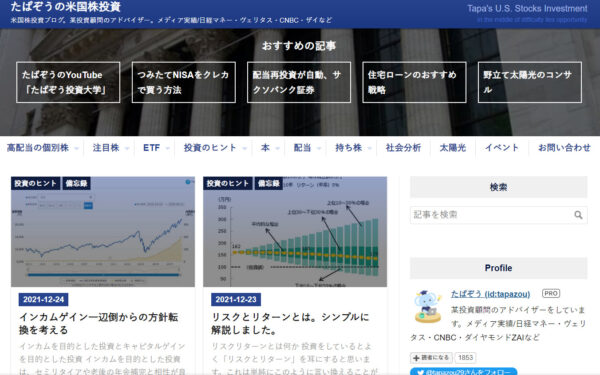Open the 配当再投資が自動、サクソバンク証券 box
Image resolution: width=600 pixels, height=375 pixels.
pyautogui.click(x=299, y=82)
